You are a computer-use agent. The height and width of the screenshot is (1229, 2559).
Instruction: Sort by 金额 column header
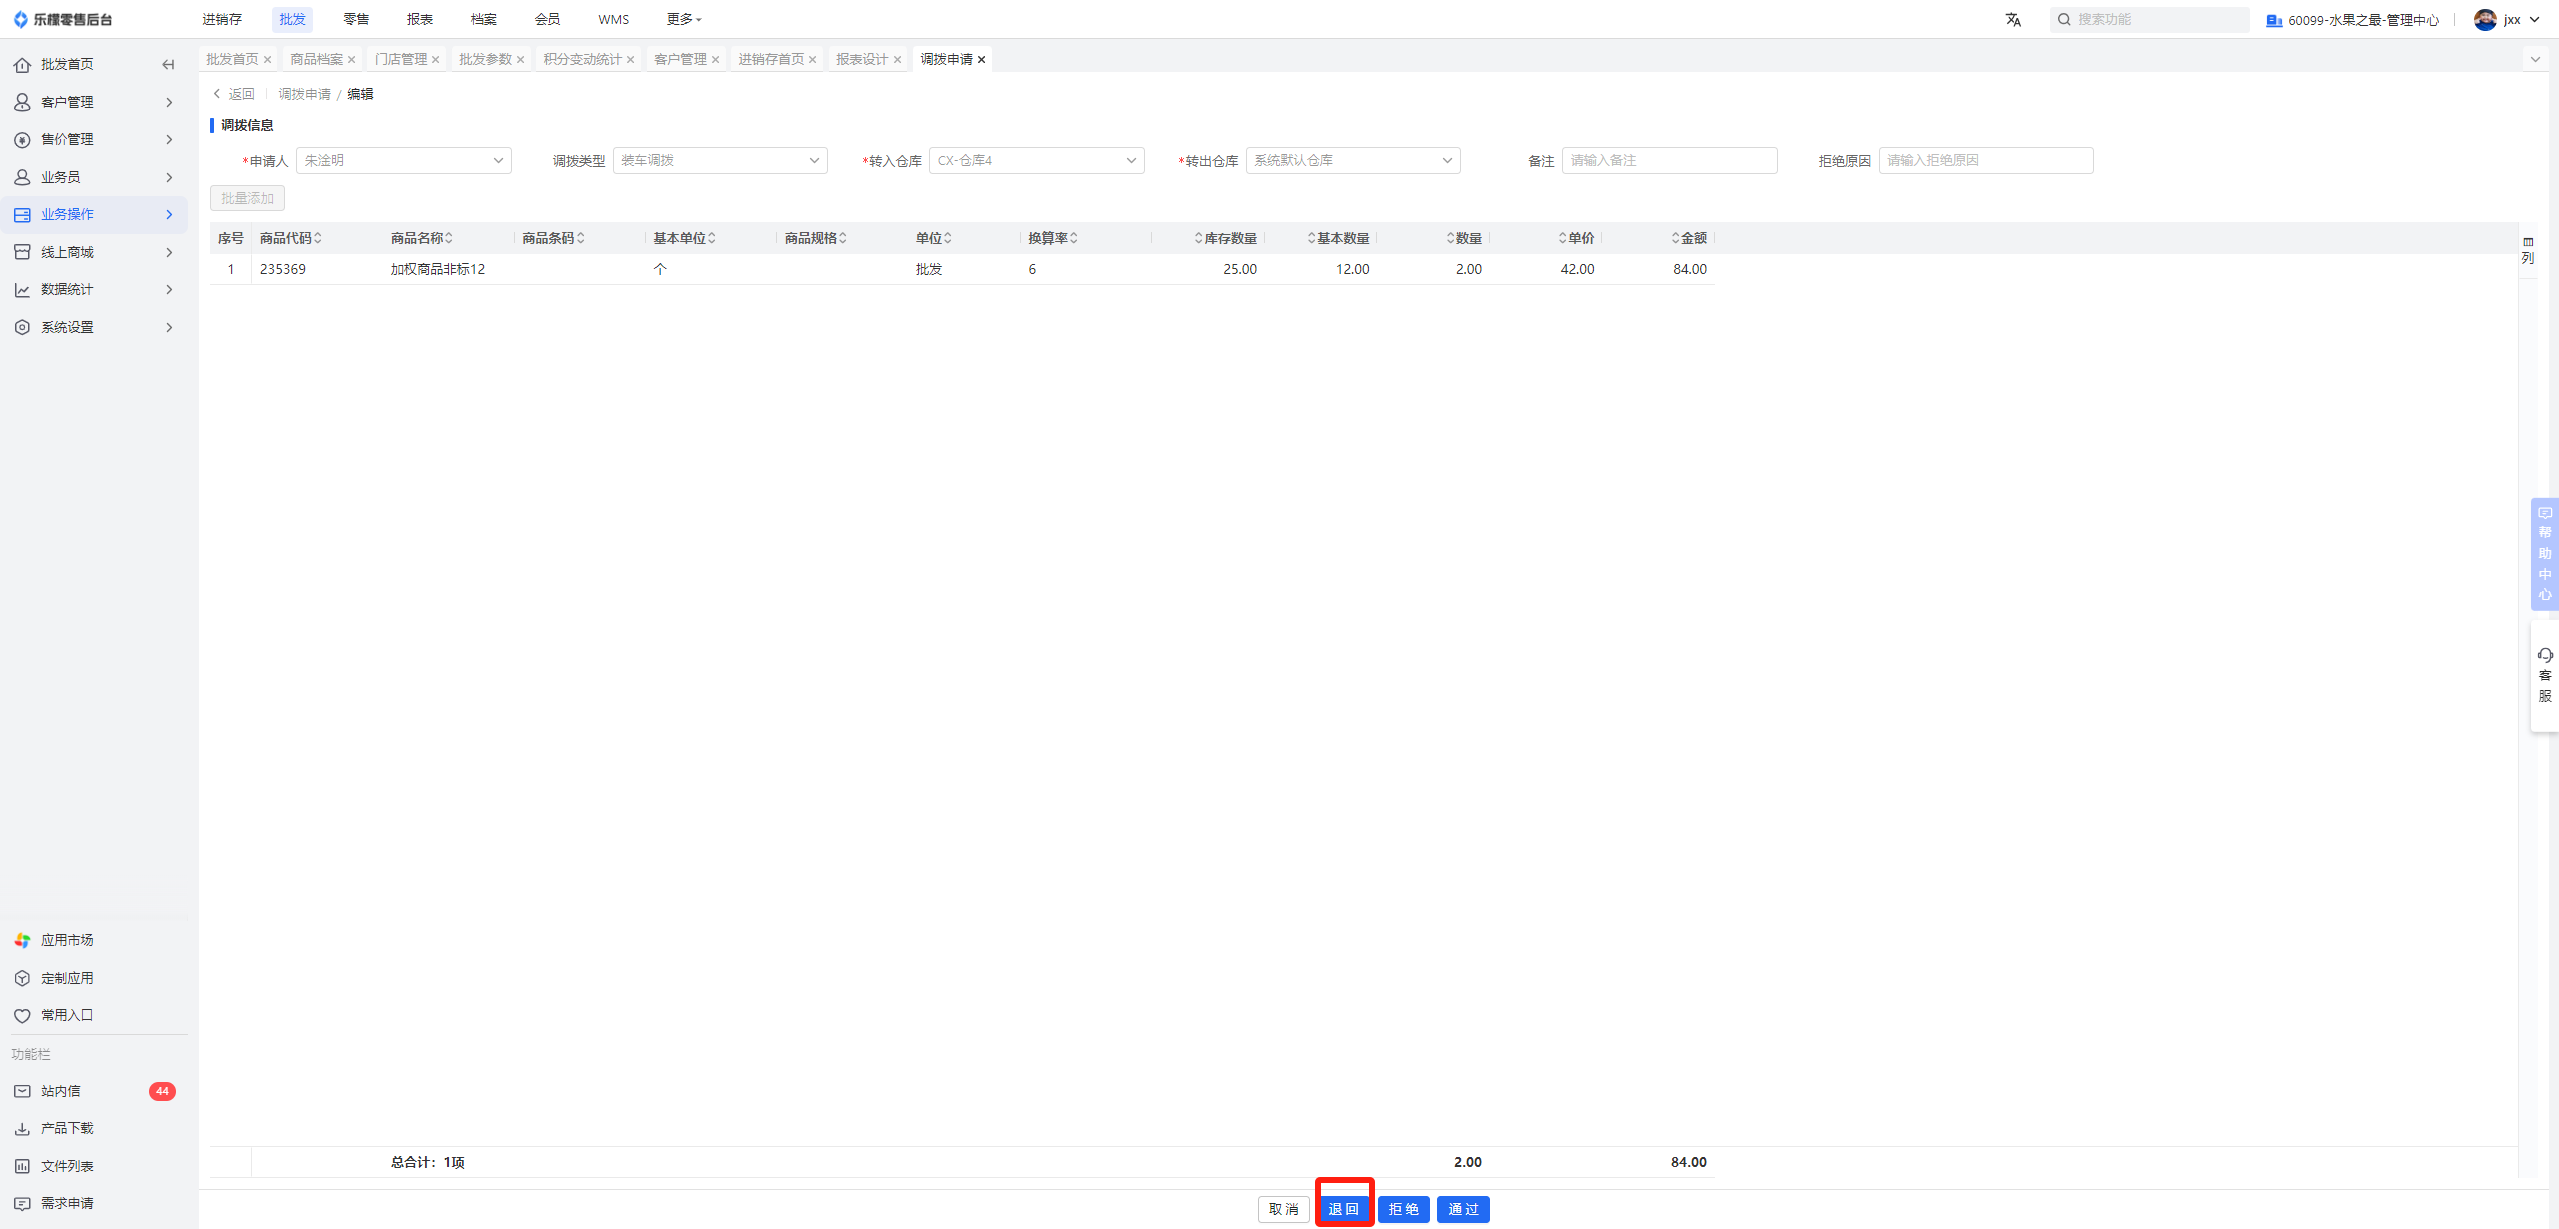pyautogui.click(x=1690, y=238)
